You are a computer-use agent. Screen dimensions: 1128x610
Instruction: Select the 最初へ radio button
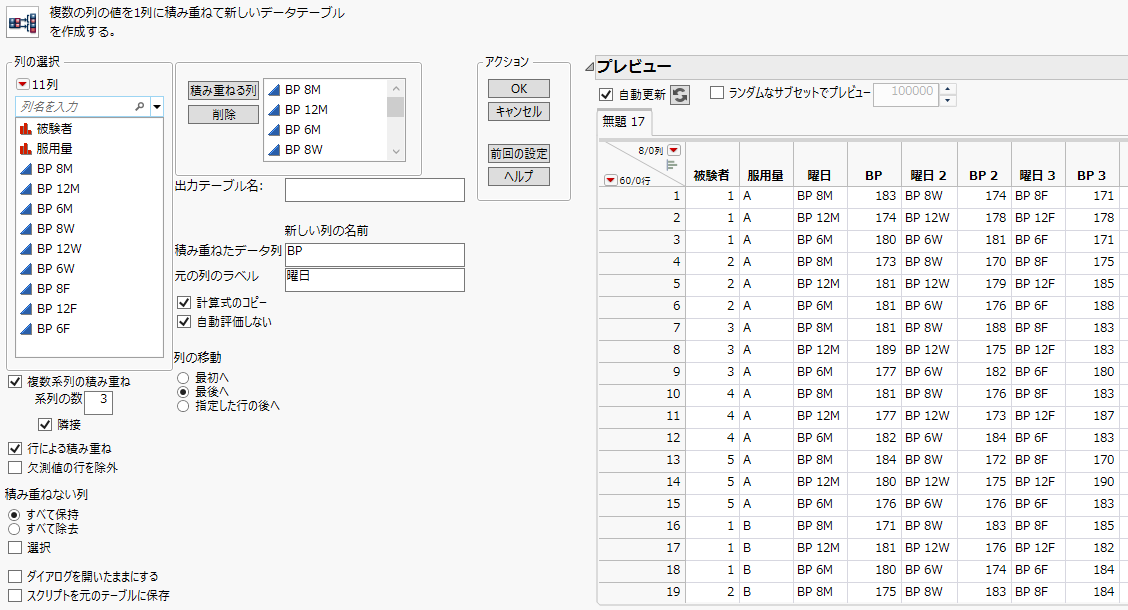coord(182,378)
